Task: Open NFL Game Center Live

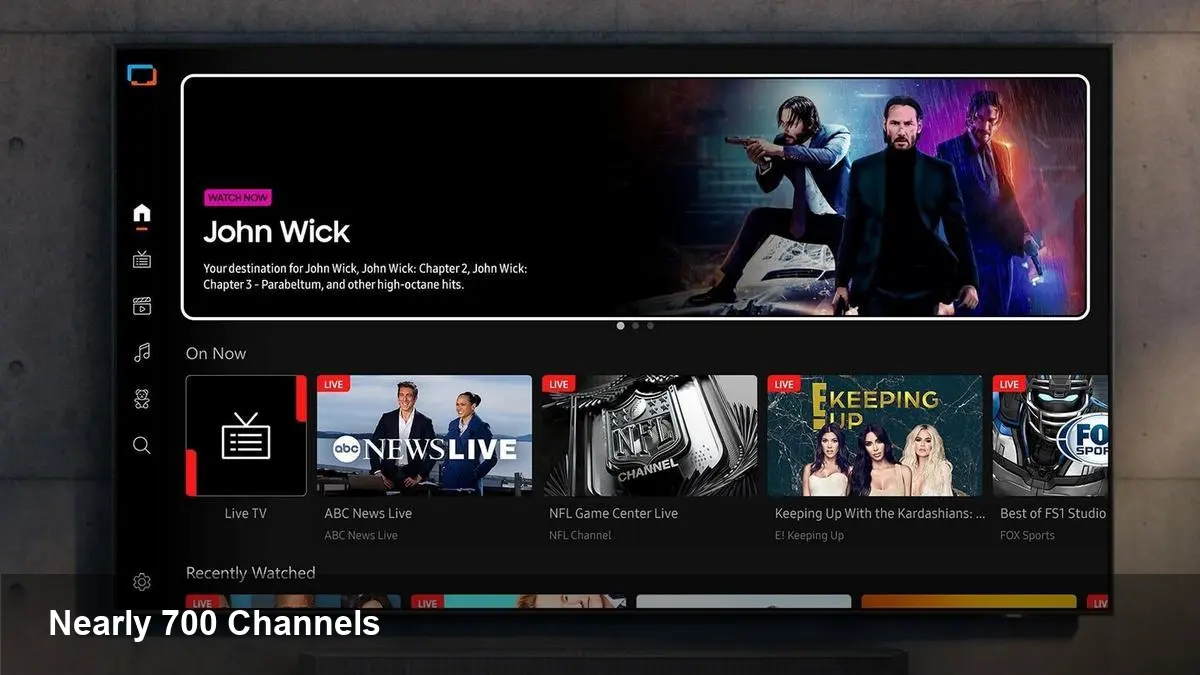Action: 649,435
